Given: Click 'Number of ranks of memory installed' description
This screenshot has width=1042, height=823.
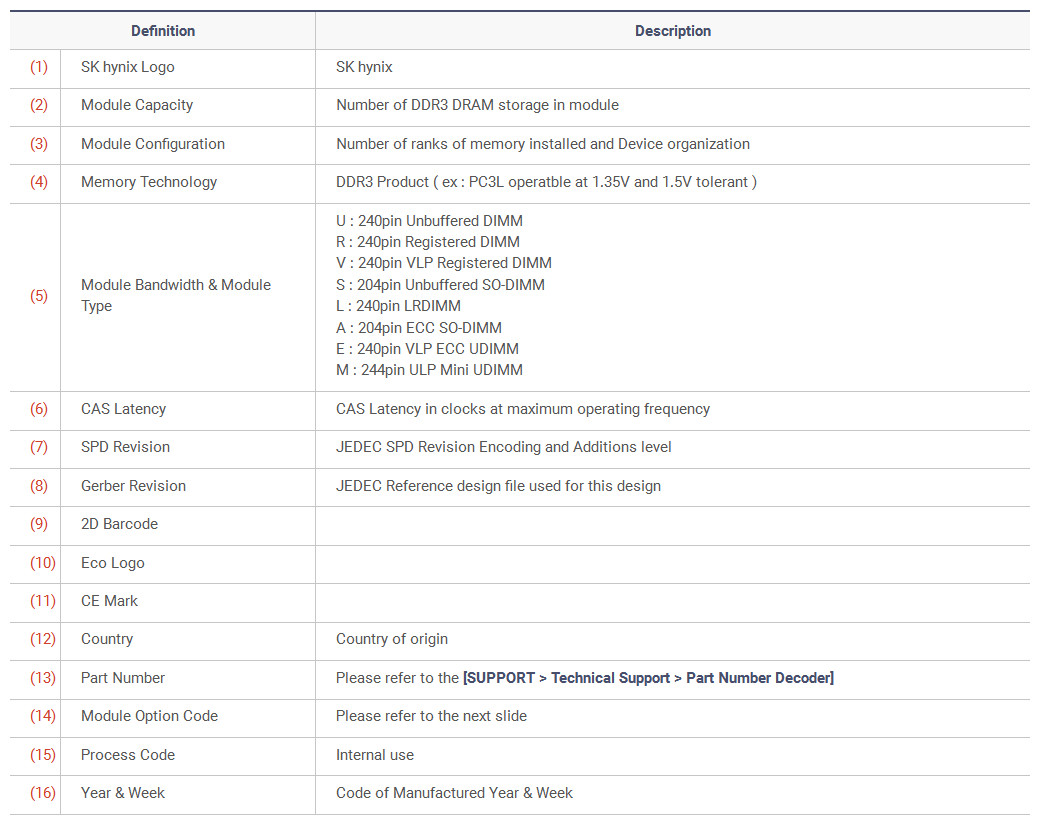Looking at the screenshot, I should coord(543,144).
